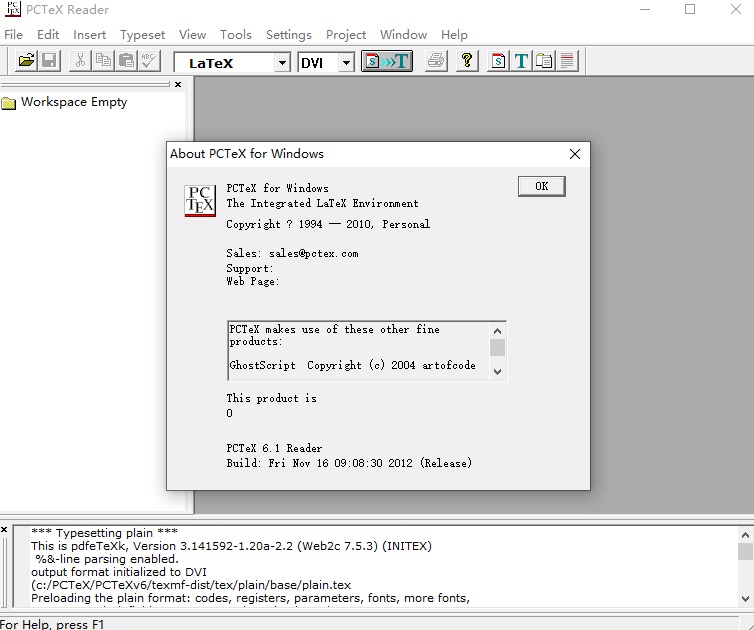754x630 pixels.
Task: Click the '%&-line parsing enabled.' log line
Action: (107, 559)
